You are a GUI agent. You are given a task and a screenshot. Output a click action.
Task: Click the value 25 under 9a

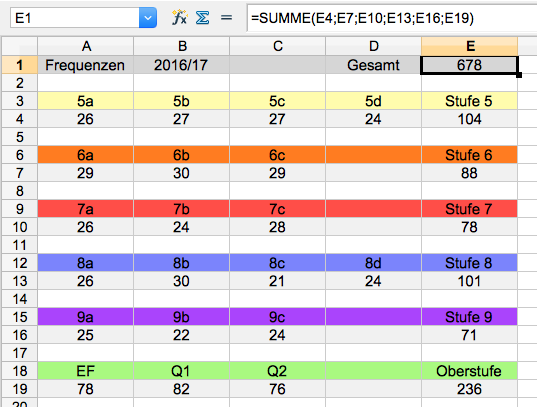tap(86, 335)
